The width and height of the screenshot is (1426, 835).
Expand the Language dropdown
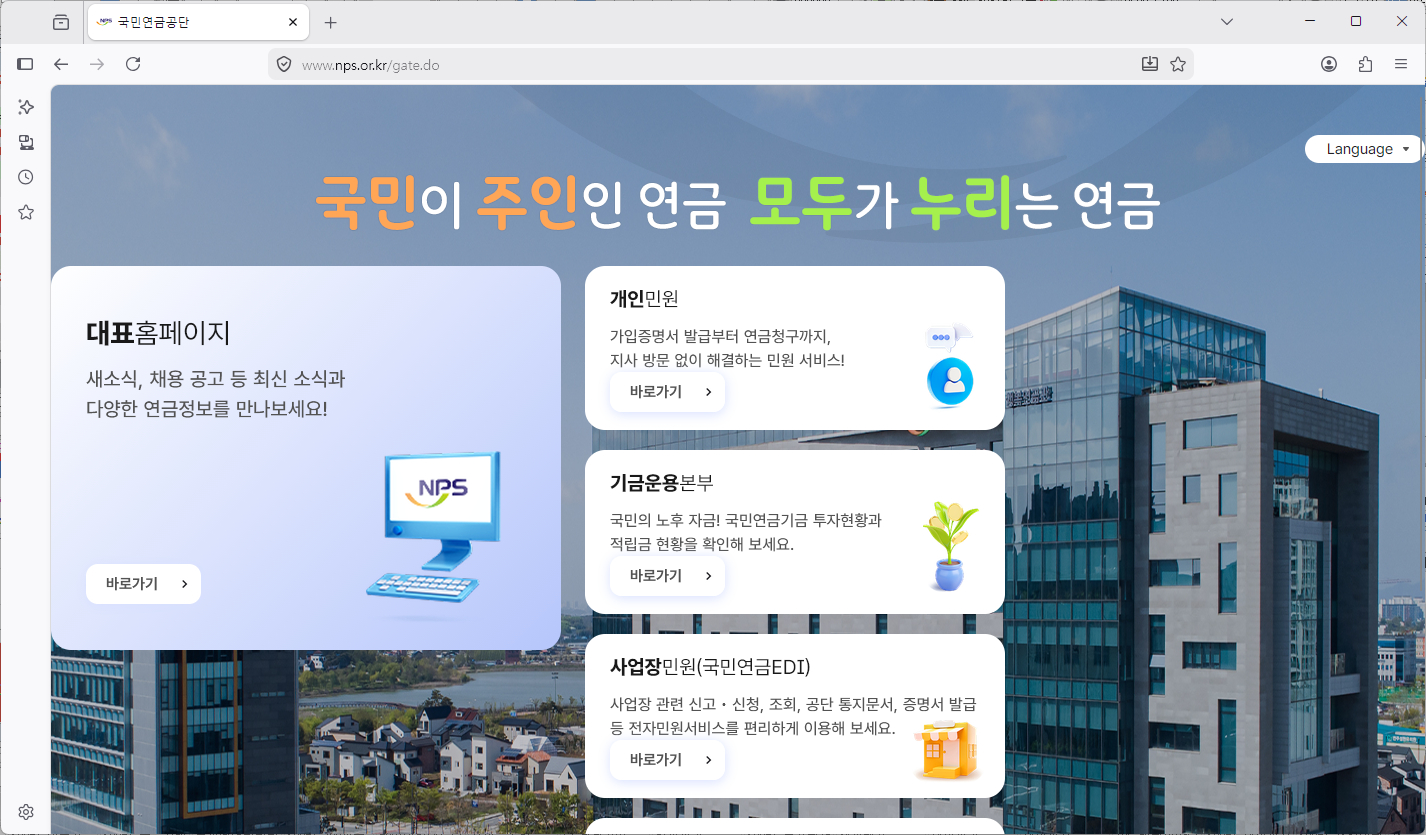tap(1363, 149)
